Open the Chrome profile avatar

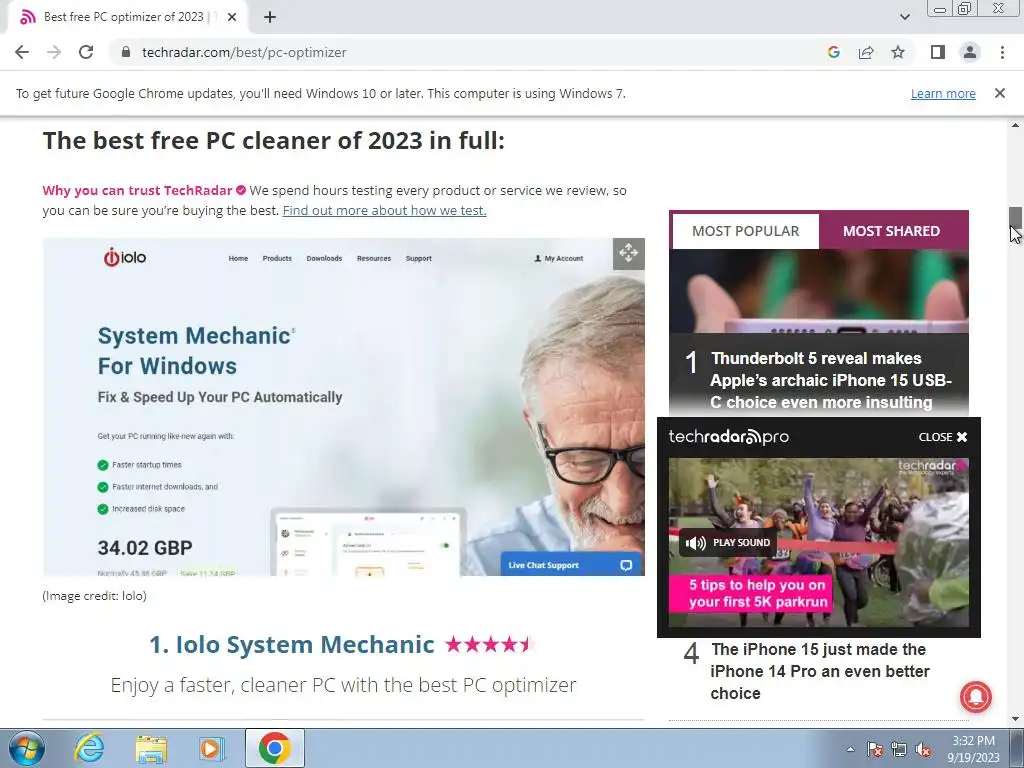[x=970, y=52]
